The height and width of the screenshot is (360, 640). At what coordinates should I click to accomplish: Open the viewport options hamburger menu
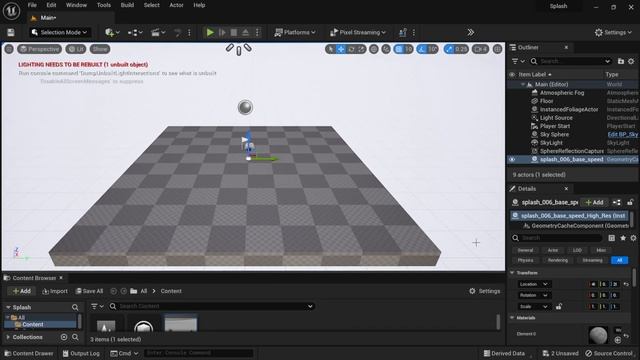(9, 49)
